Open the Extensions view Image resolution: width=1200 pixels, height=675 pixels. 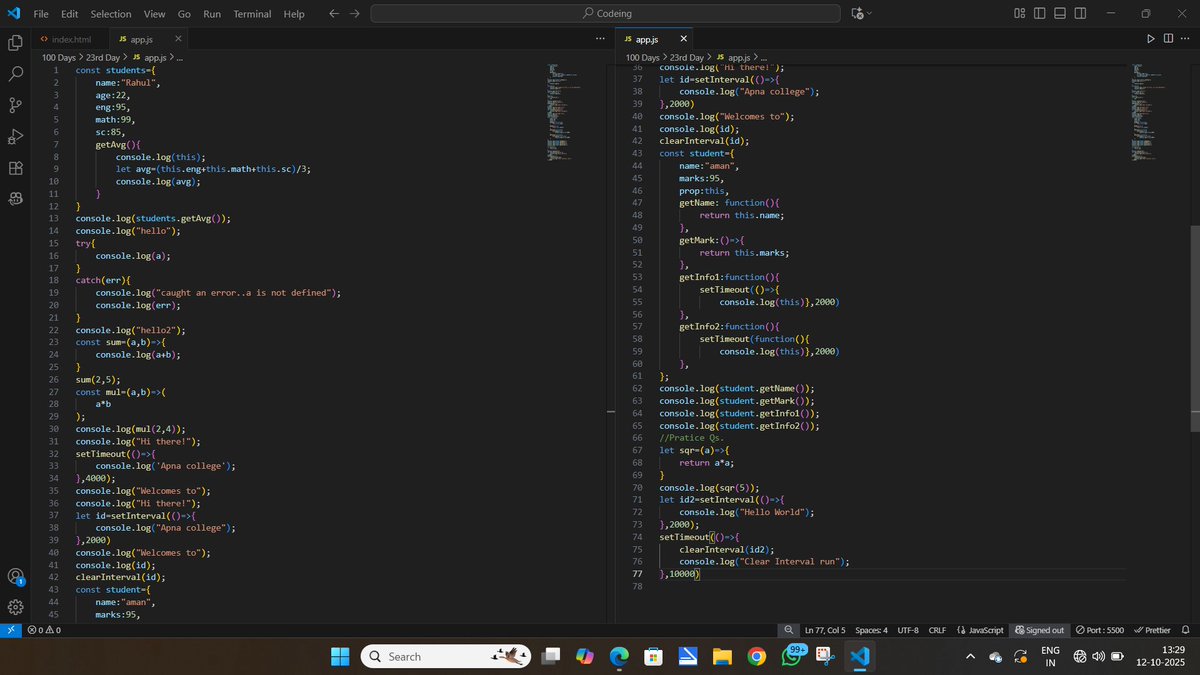pyautogui.click(x=15, y=167)
